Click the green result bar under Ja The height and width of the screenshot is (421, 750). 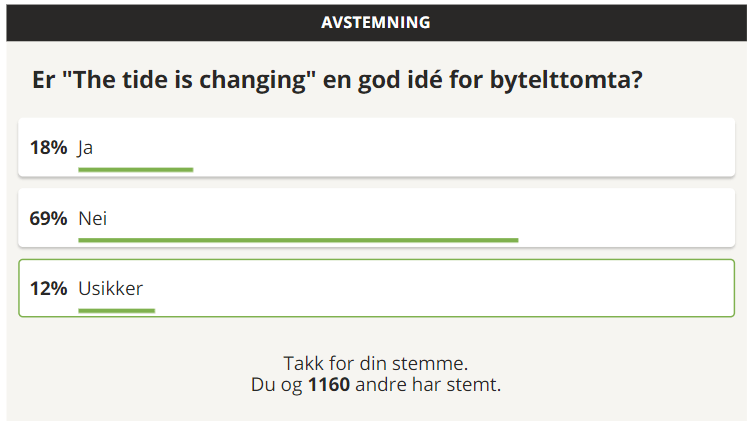click(135, 170)
